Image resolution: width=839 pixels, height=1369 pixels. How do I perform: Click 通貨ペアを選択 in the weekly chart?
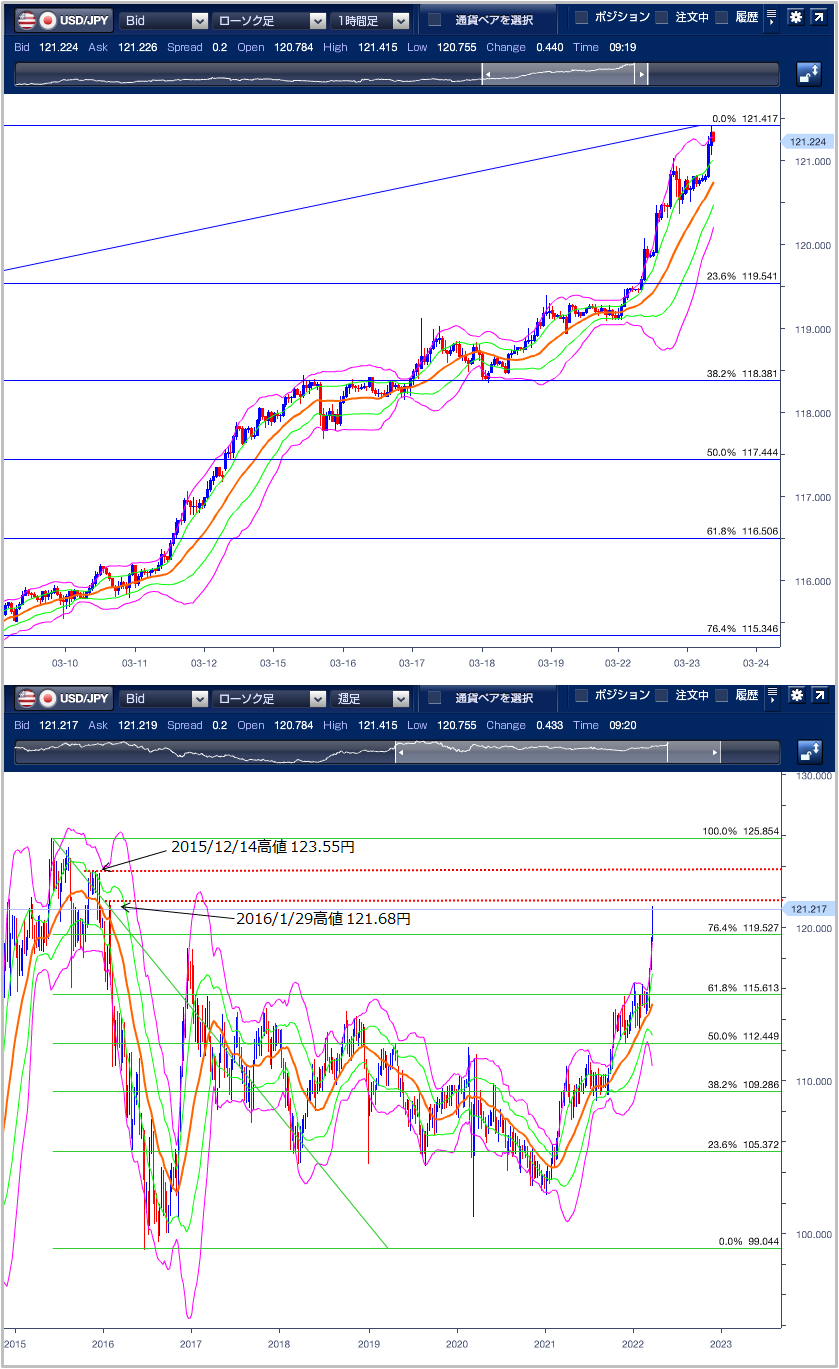(481, 698)
